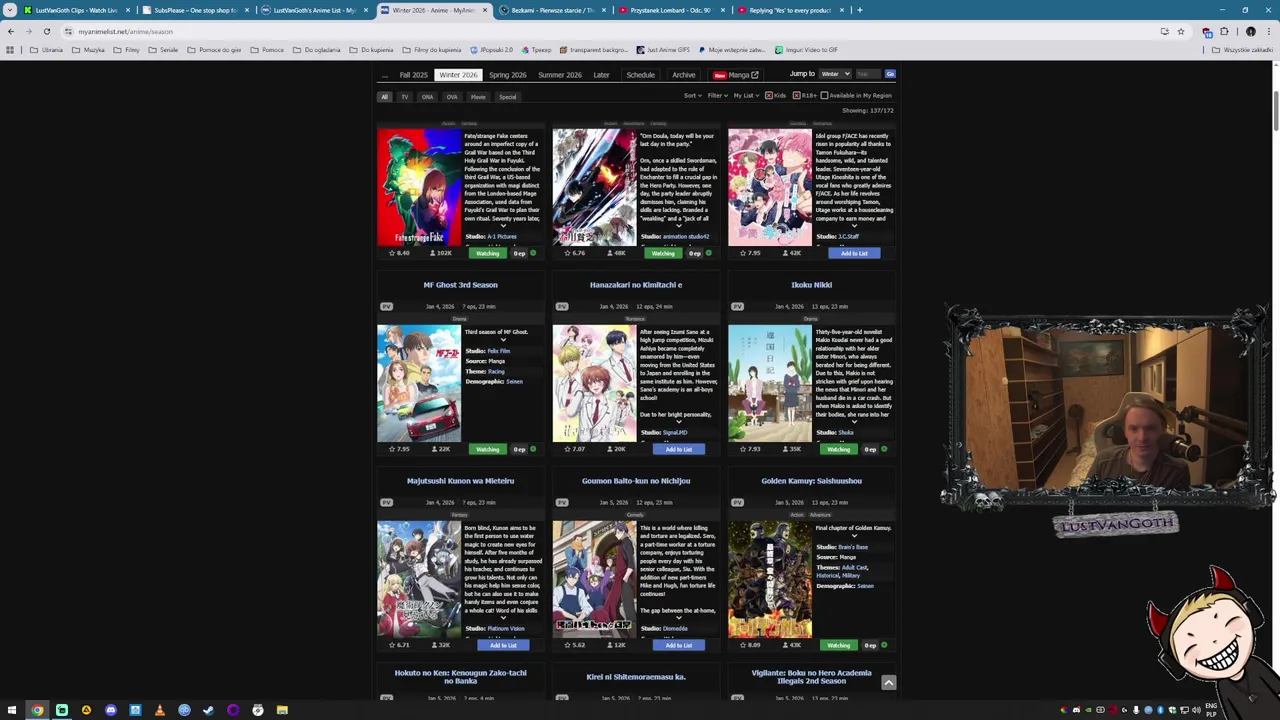Click the Year input field
Screen dimensions: 1280x720
coord(867,74)
